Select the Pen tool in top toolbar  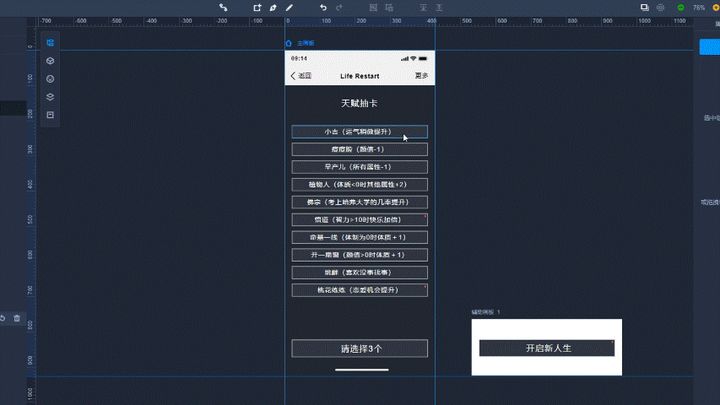(273, 8)
